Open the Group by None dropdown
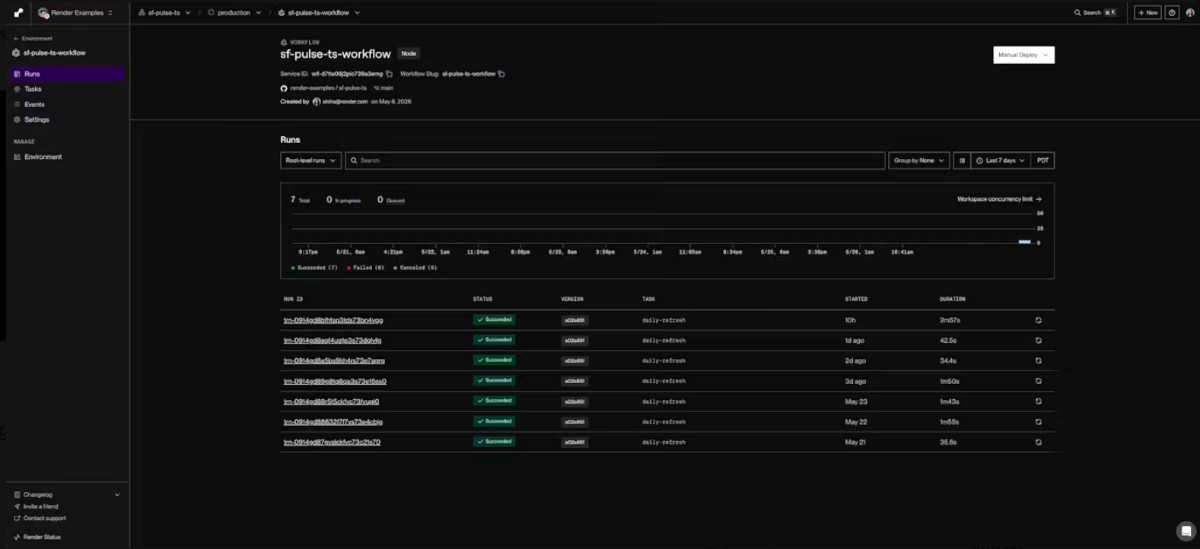1200x549 pixels. click(919, 160)
